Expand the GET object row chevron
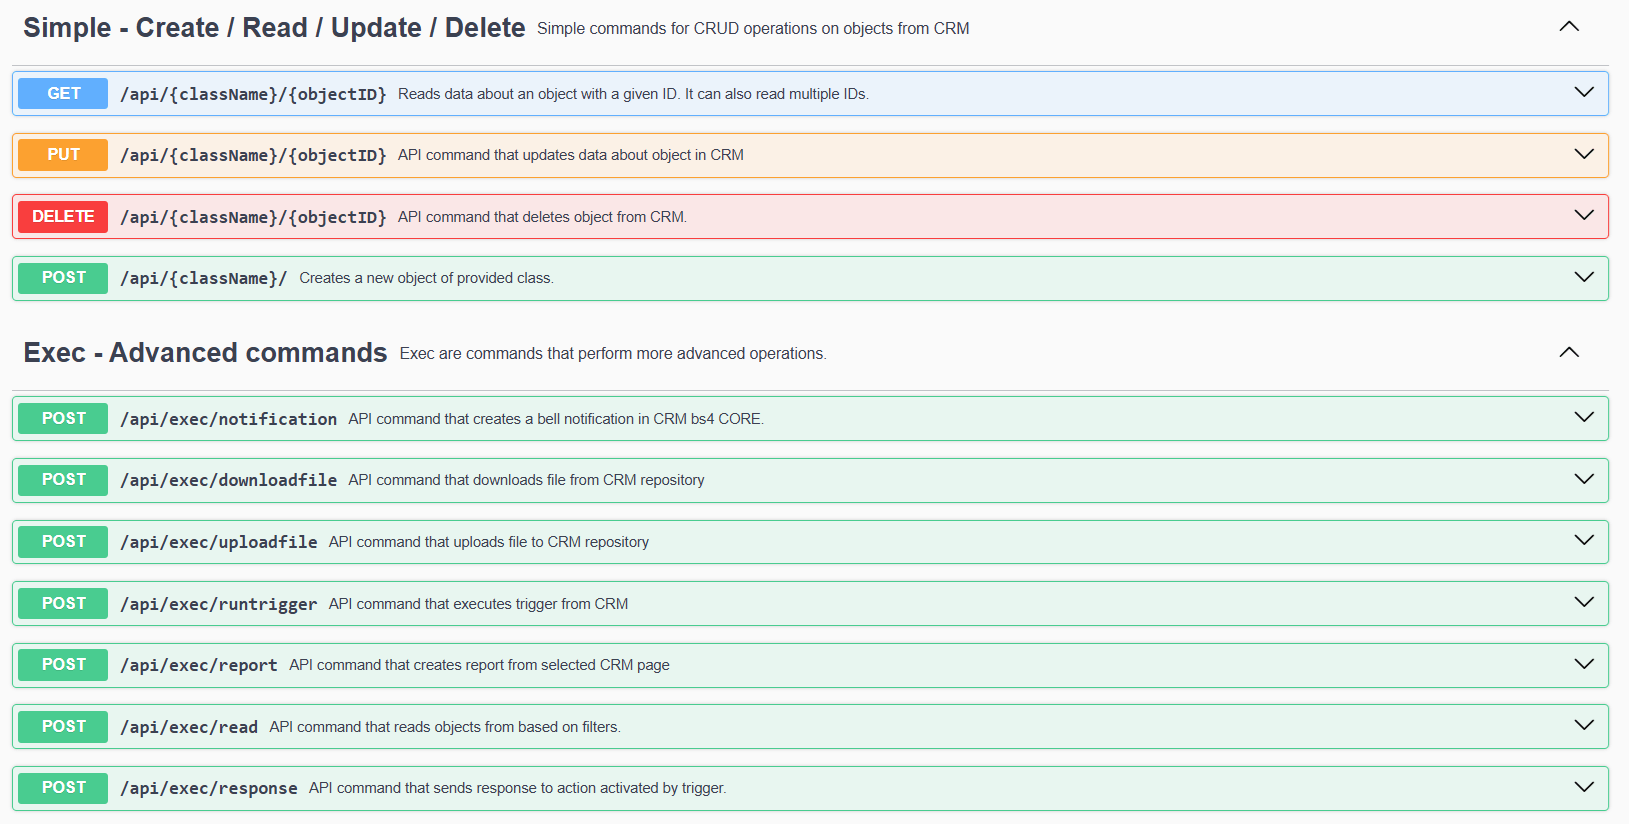This screenshot has height=824, width=1629. click(x=1584, y=92)
